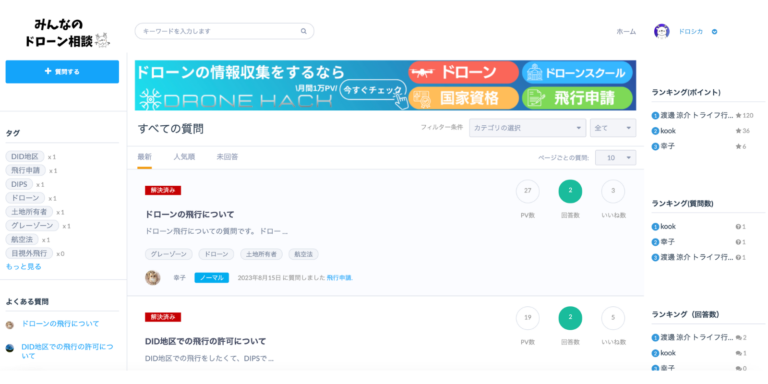This screenshot has width=768, height=384.
Task: Click 解決済み badge on ドローンの飛行について
Action: pyautogui.click(x=163, y=191)
